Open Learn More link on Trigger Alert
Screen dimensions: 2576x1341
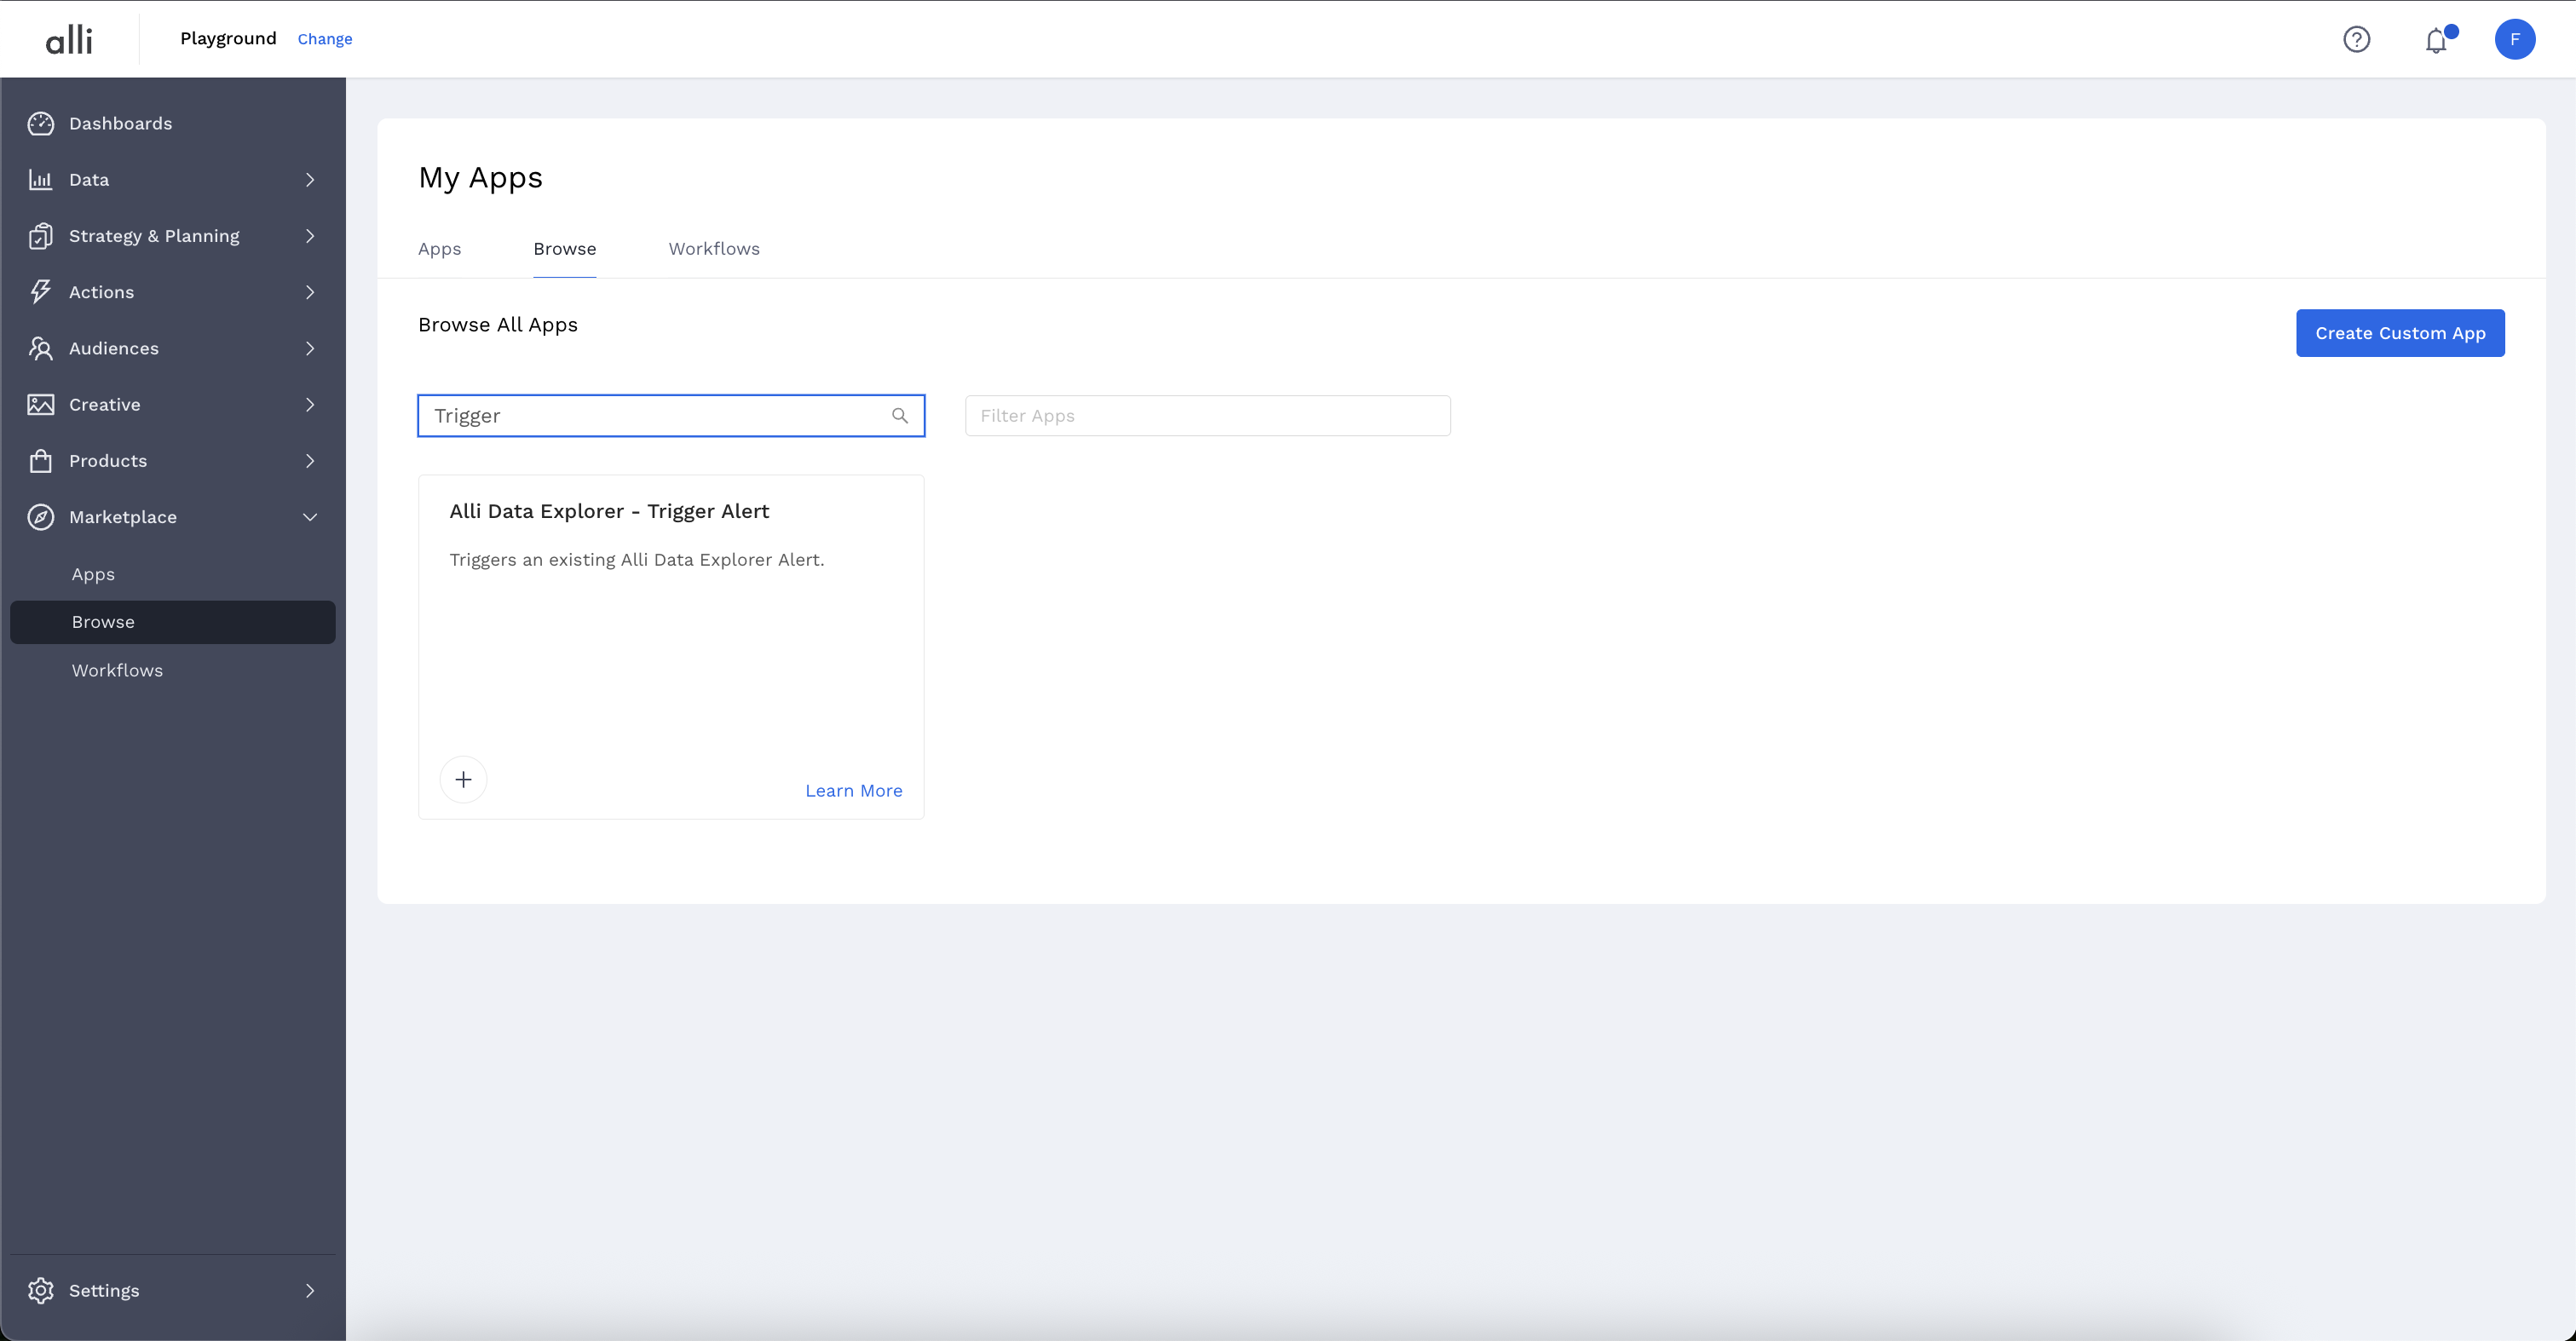pyautogui.click(x=853, y=791)
